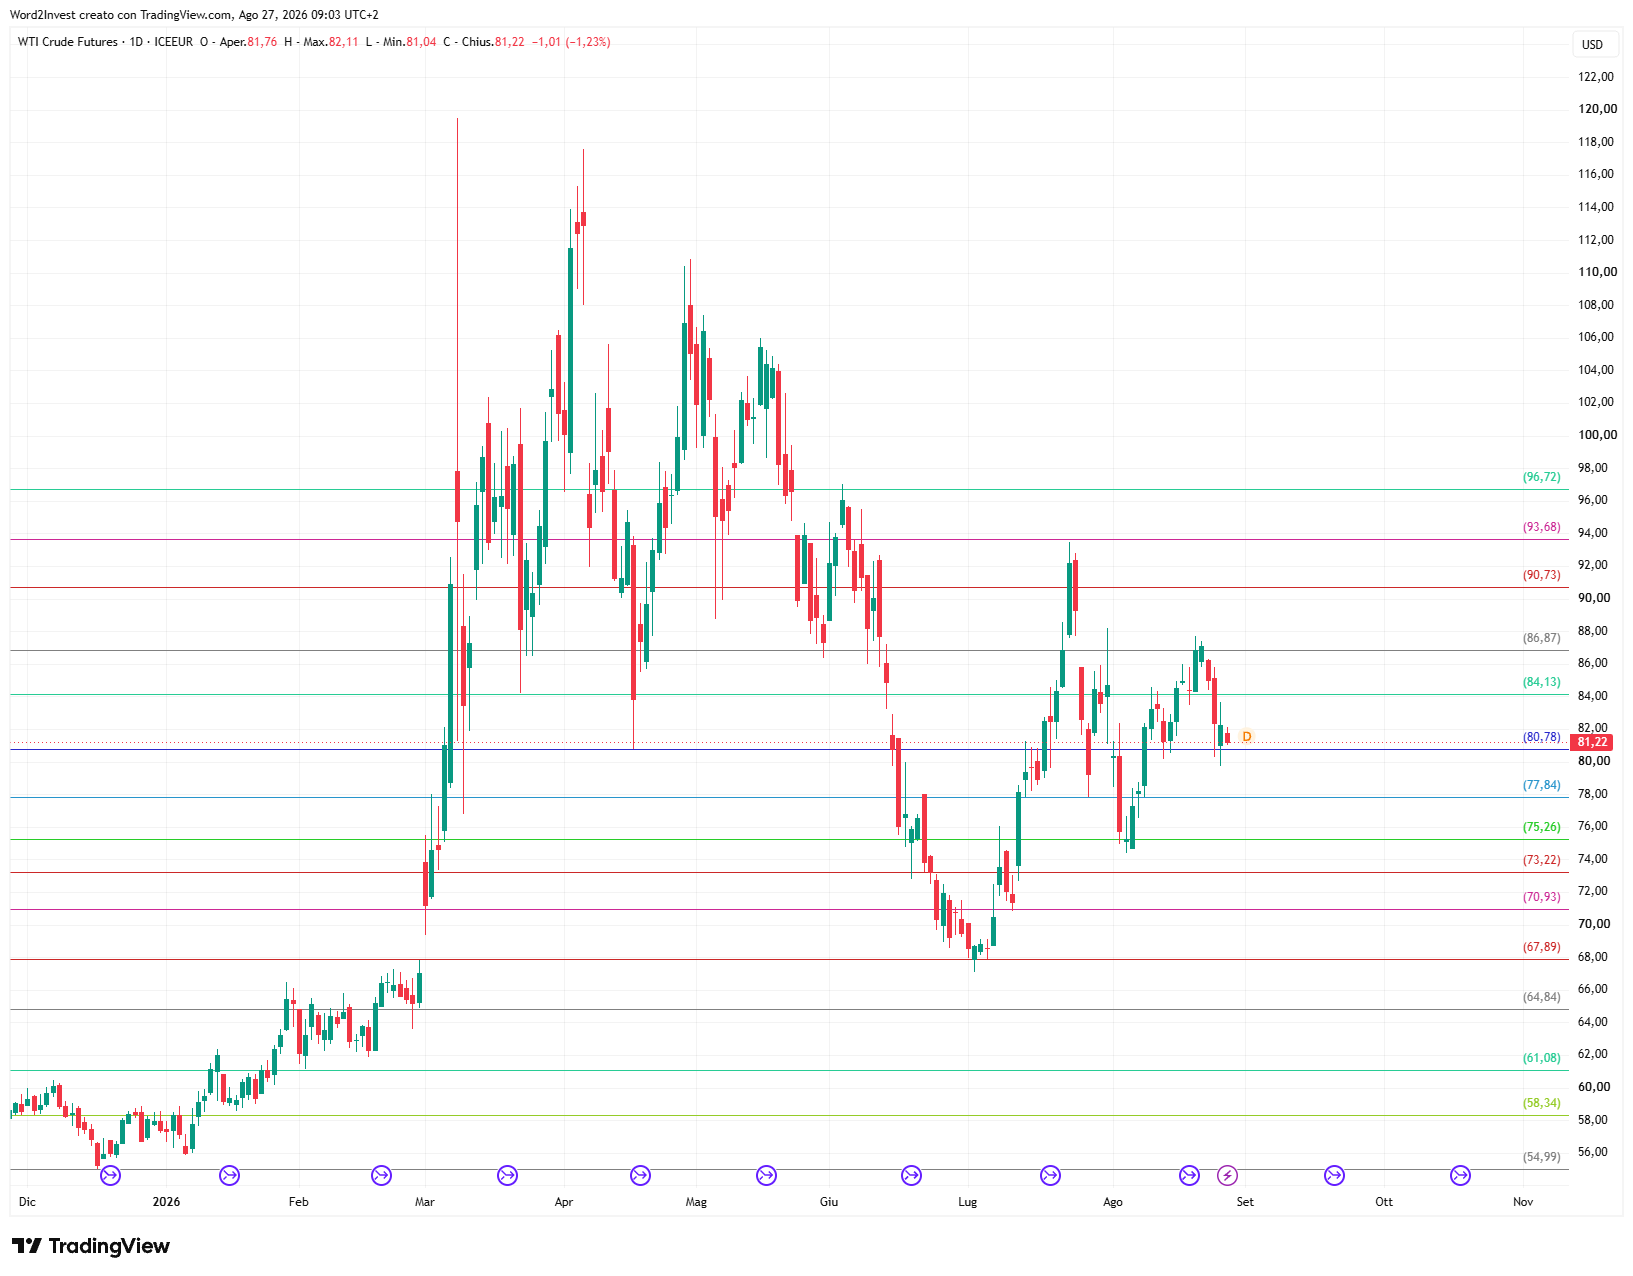Viewport: 1633px width, 1276px height.
Task: Open the contract-switch marker between Giu and Lug
Action: (x=911, y=1175)
